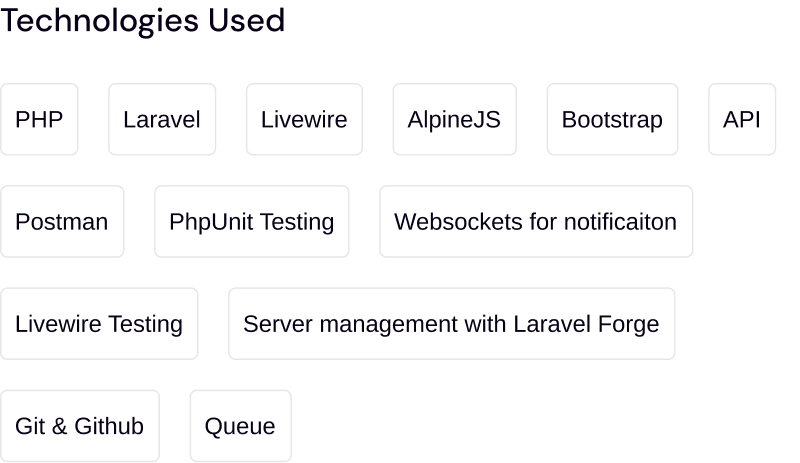Open the Postman tag
Viewport: 800px width, 463px height.
(x=62, y=222)
